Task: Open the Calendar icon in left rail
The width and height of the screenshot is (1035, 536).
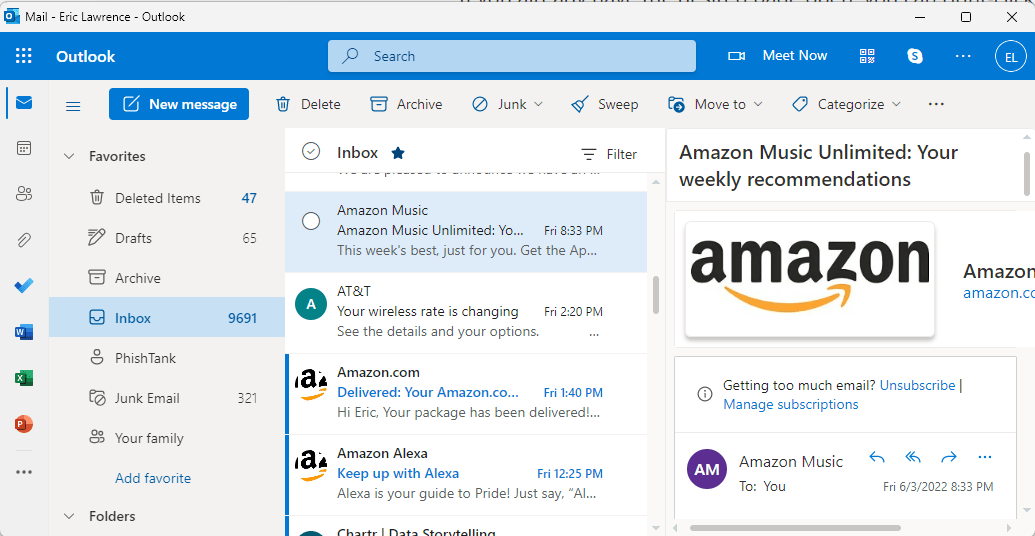Action: [x=24, y=148]
